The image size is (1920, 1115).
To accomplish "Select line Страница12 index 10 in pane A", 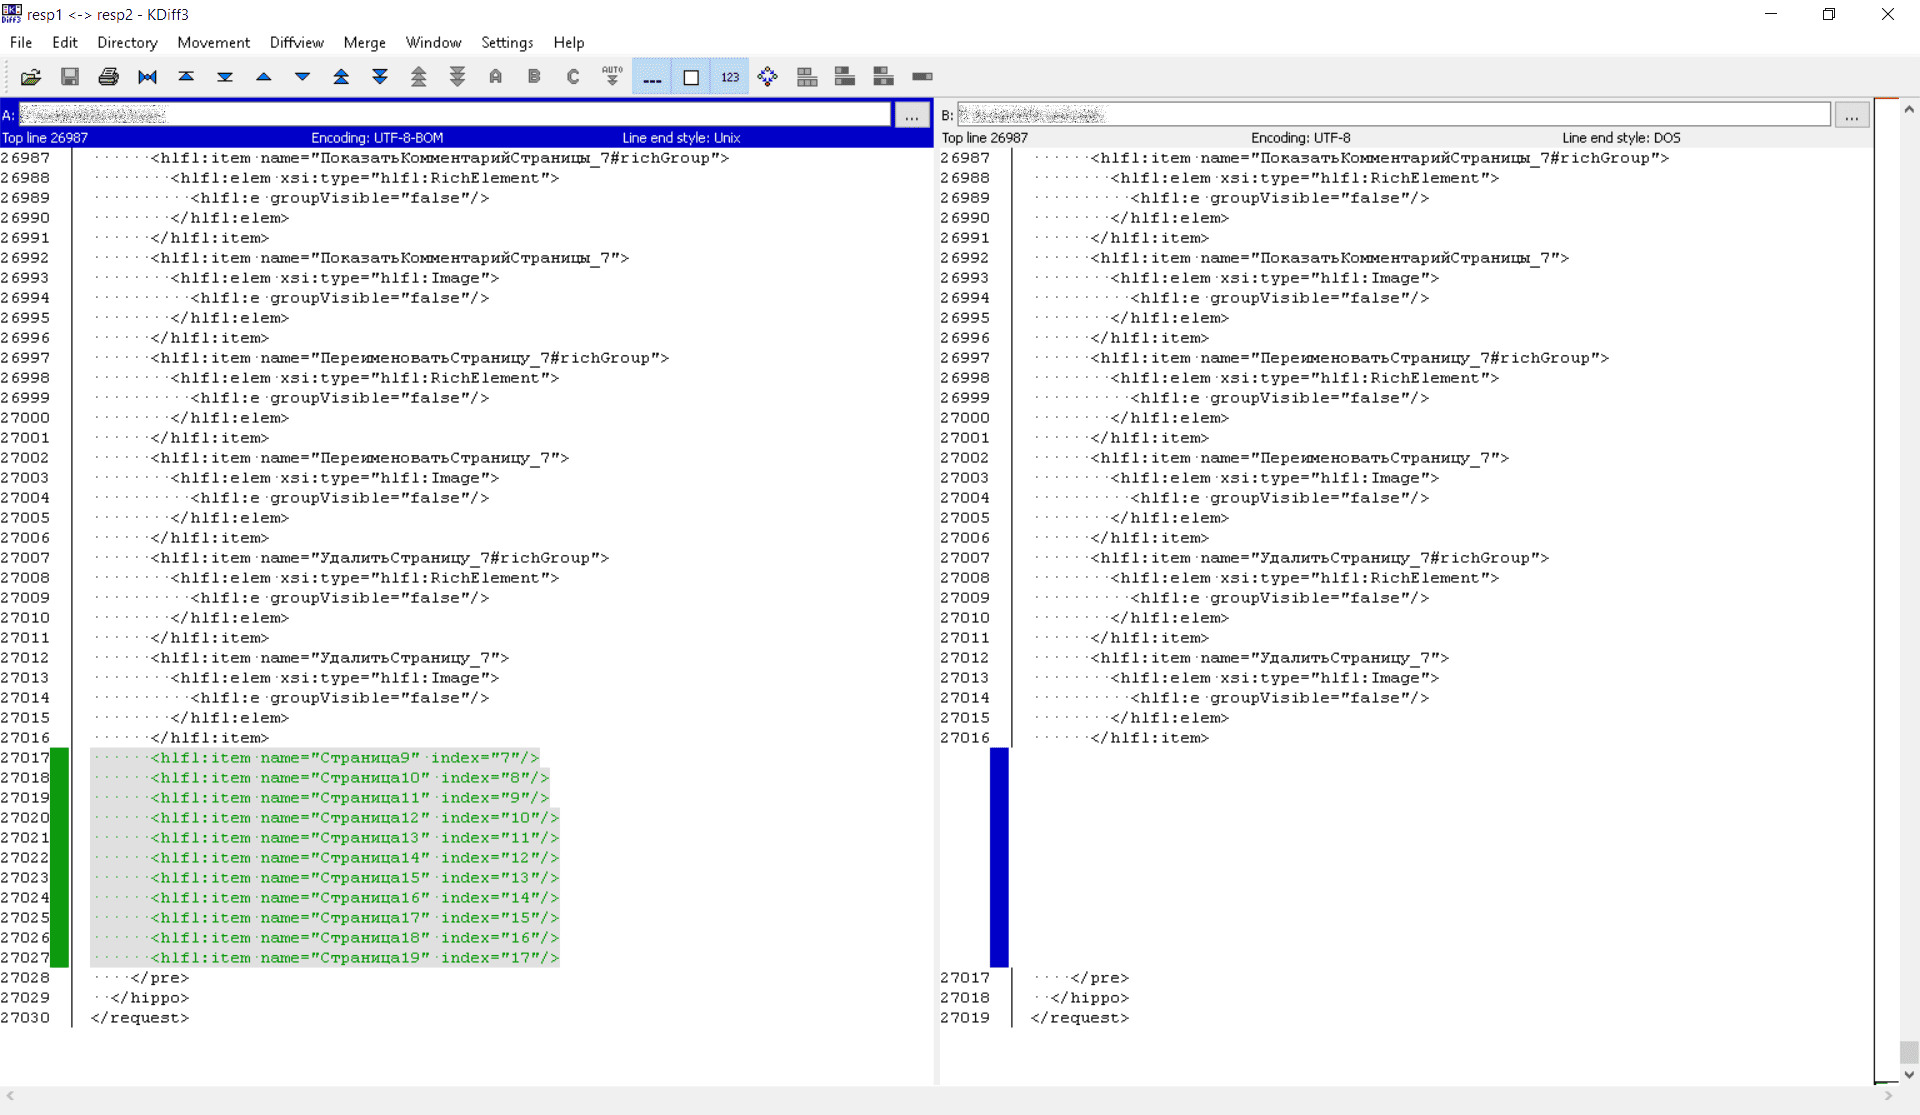I will point(325,818).
